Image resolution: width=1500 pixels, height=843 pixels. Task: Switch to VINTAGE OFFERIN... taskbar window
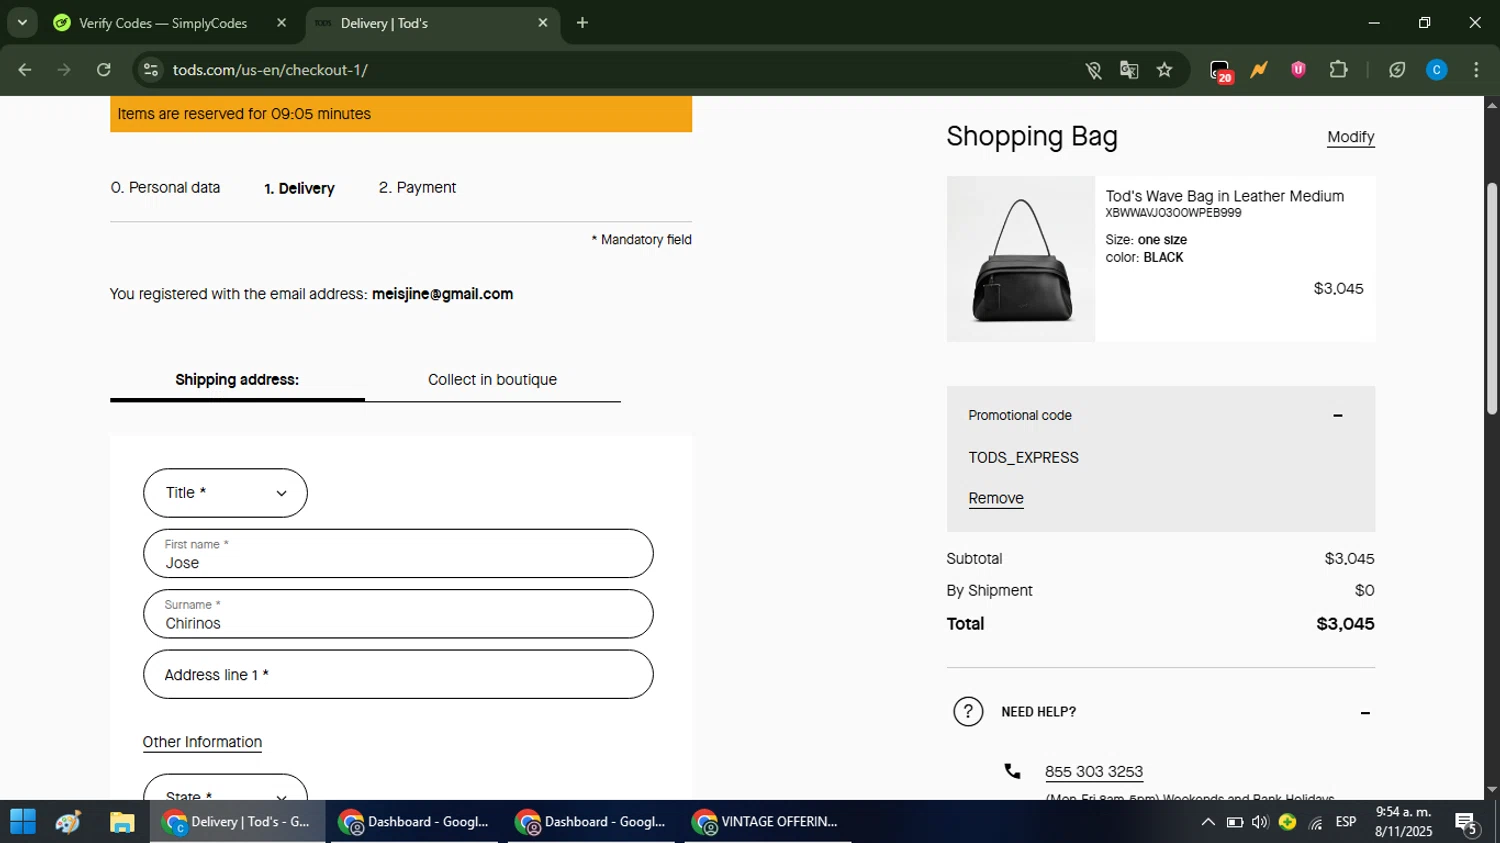click(767, 822)
